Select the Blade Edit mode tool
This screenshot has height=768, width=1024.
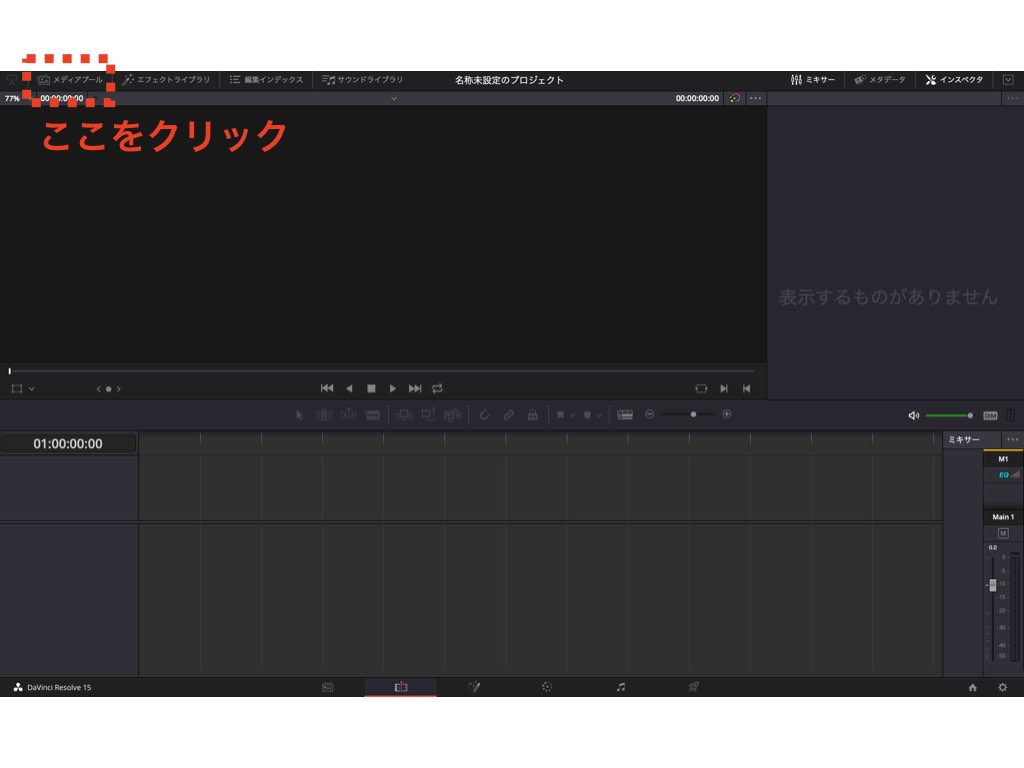point(372,414)
